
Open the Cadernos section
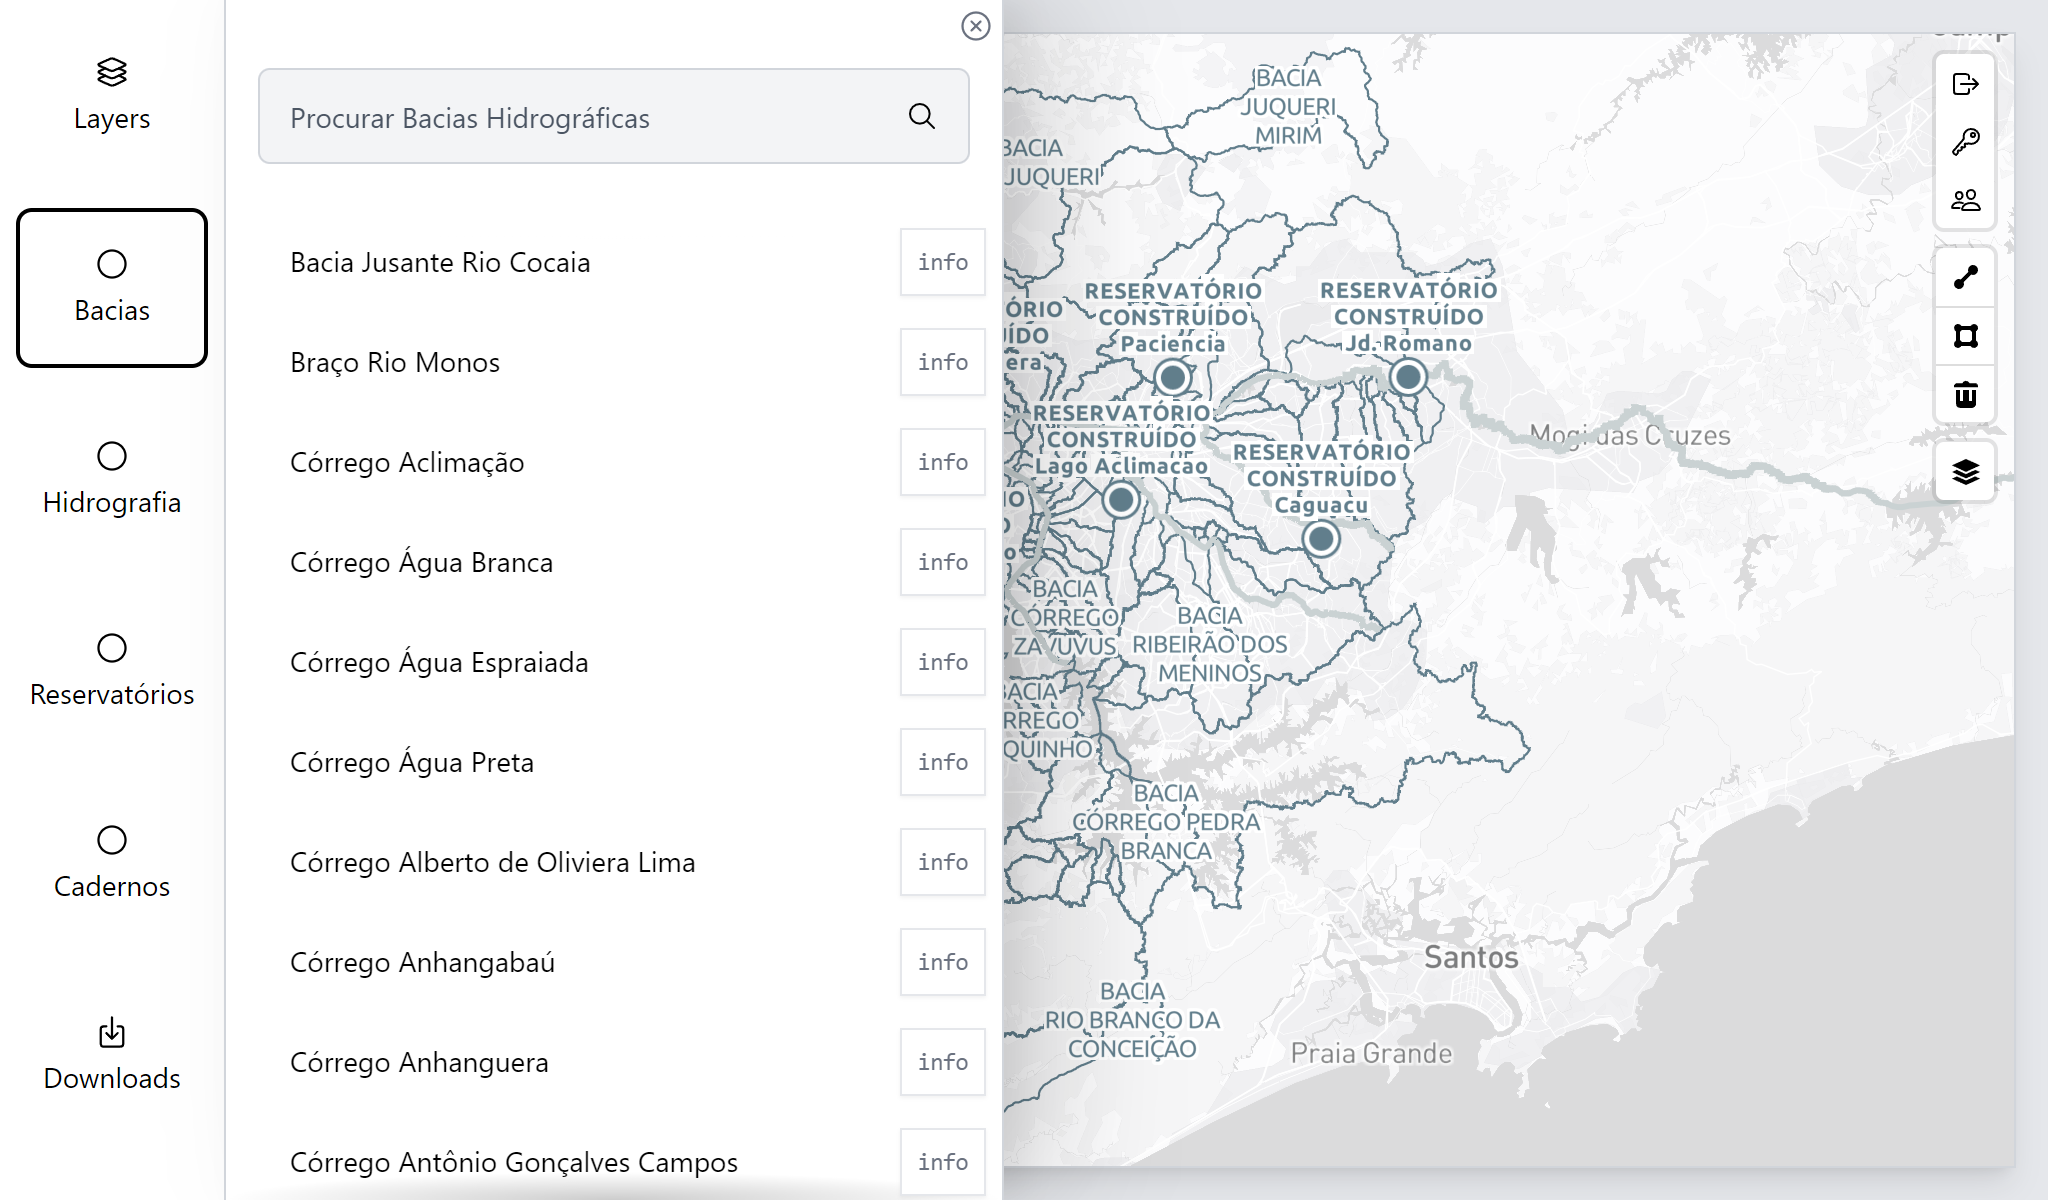tap(112, 864)
